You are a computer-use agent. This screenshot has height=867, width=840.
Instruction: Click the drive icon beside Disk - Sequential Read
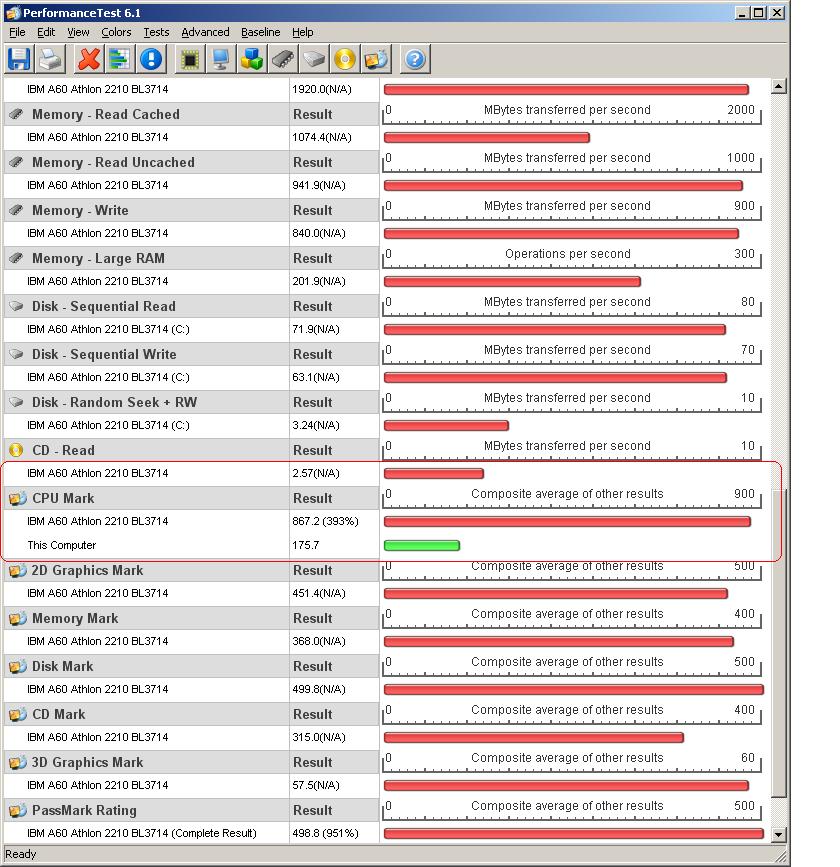coord(17,306)
